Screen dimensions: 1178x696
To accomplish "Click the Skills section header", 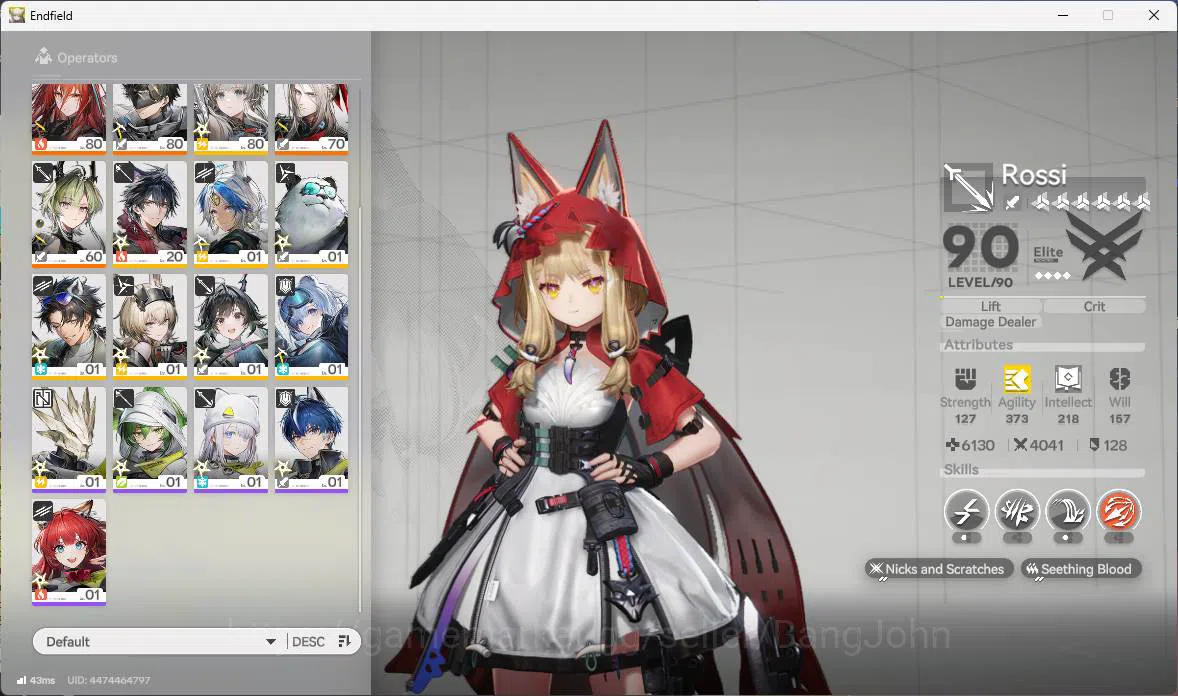I will [x=961, y=469].
